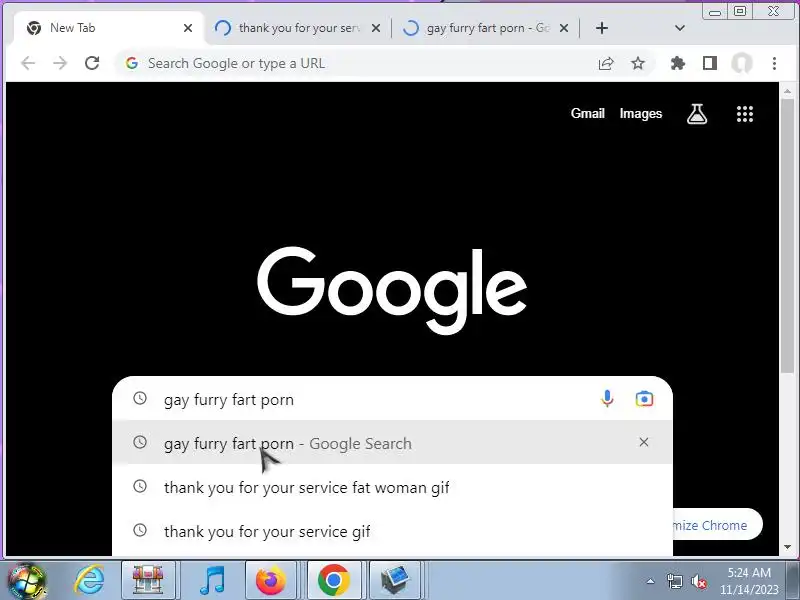Click the Customize Chrome button
The width and height of the screenshot is (800, 600).
point(718,525)
